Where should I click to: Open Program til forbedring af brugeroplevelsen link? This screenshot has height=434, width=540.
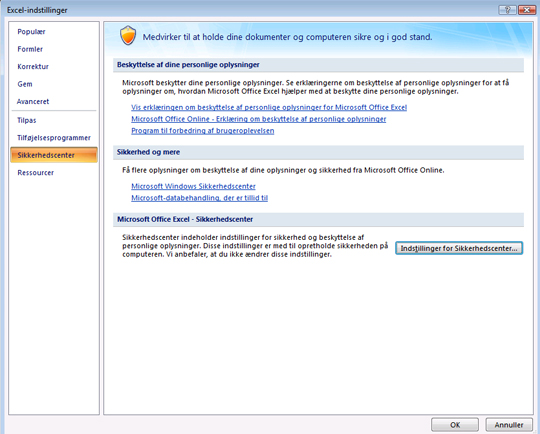click(x=202, y=131)
